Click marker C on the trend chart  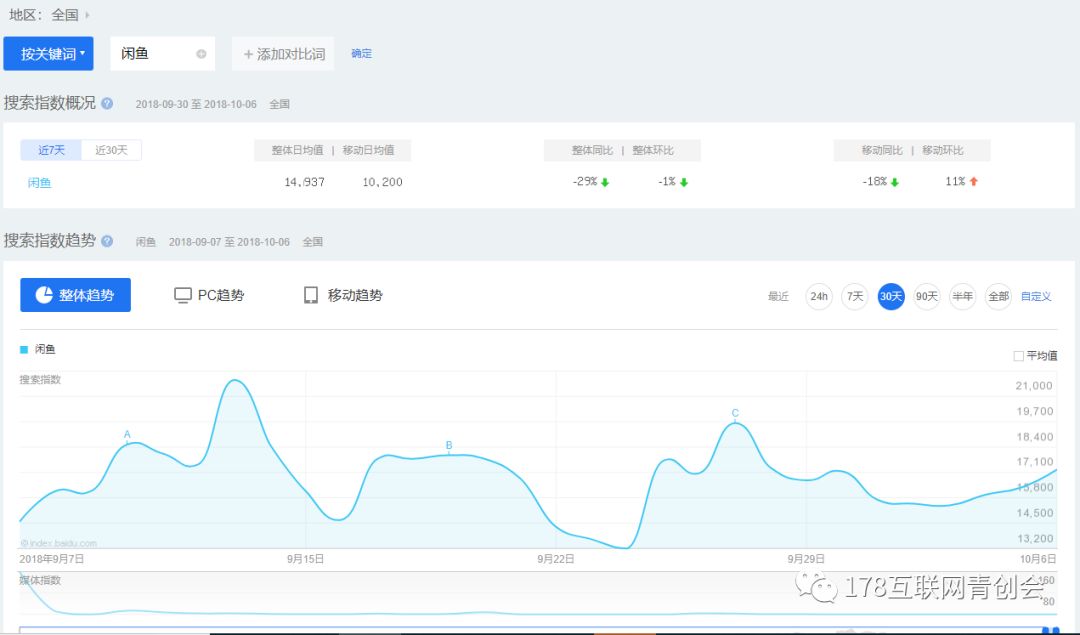735,412
